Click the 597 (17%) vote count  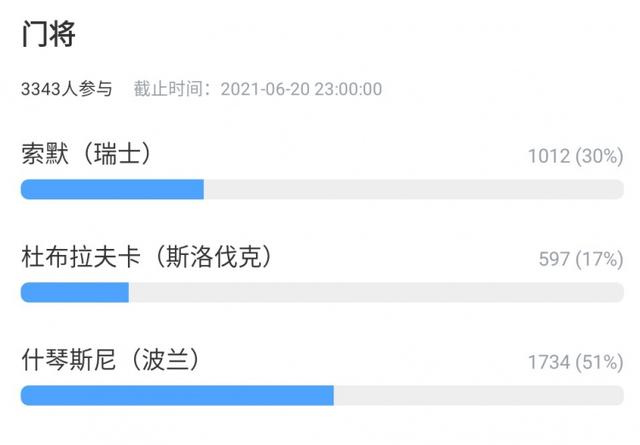click(x=581, y=259)
